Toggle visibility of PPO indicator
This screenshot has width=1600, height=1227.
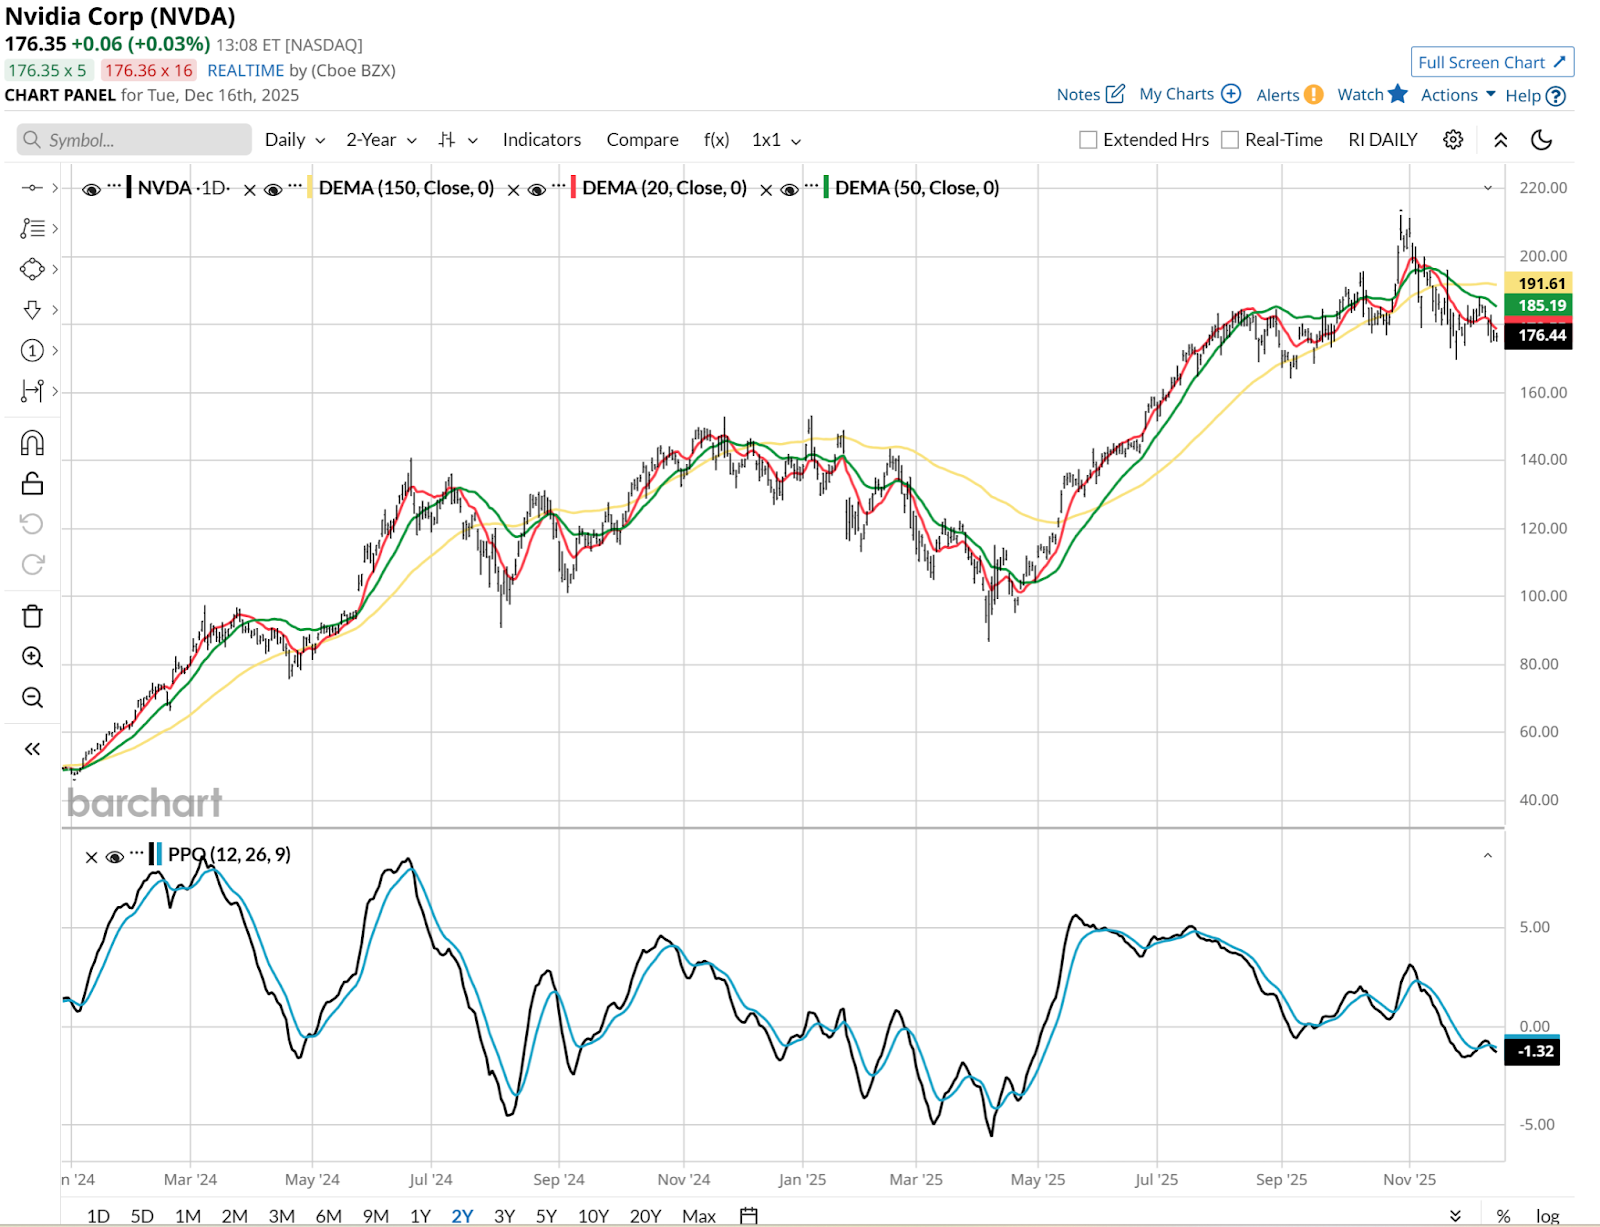(114, 856)
